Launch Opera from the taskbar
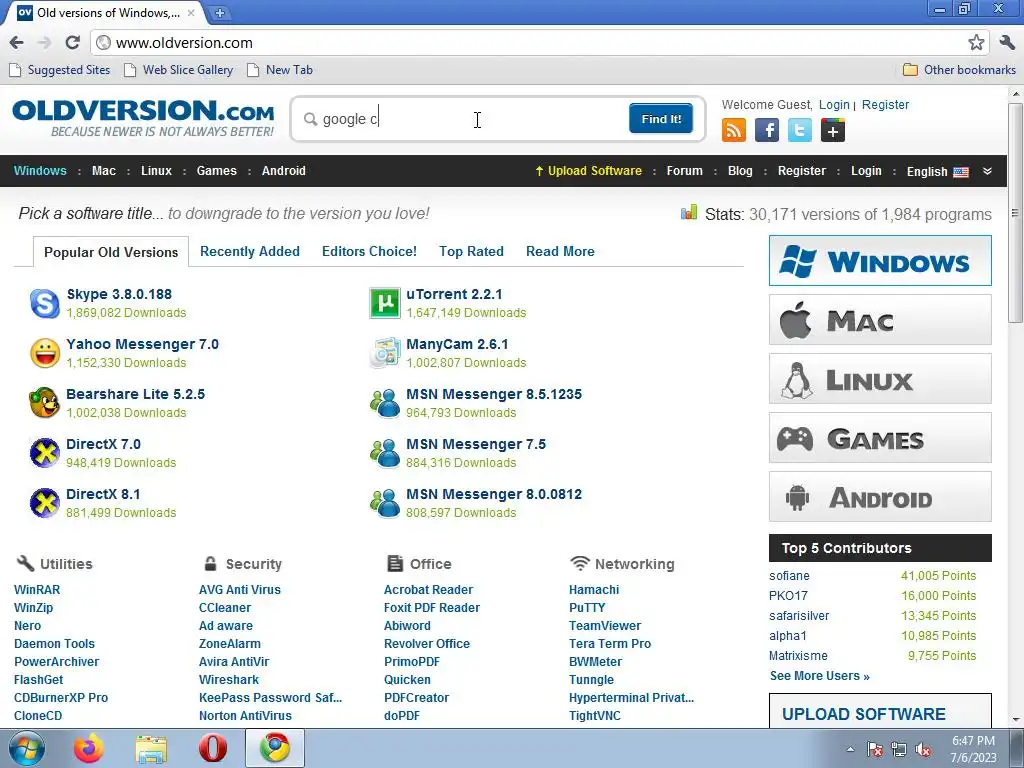 213,748
